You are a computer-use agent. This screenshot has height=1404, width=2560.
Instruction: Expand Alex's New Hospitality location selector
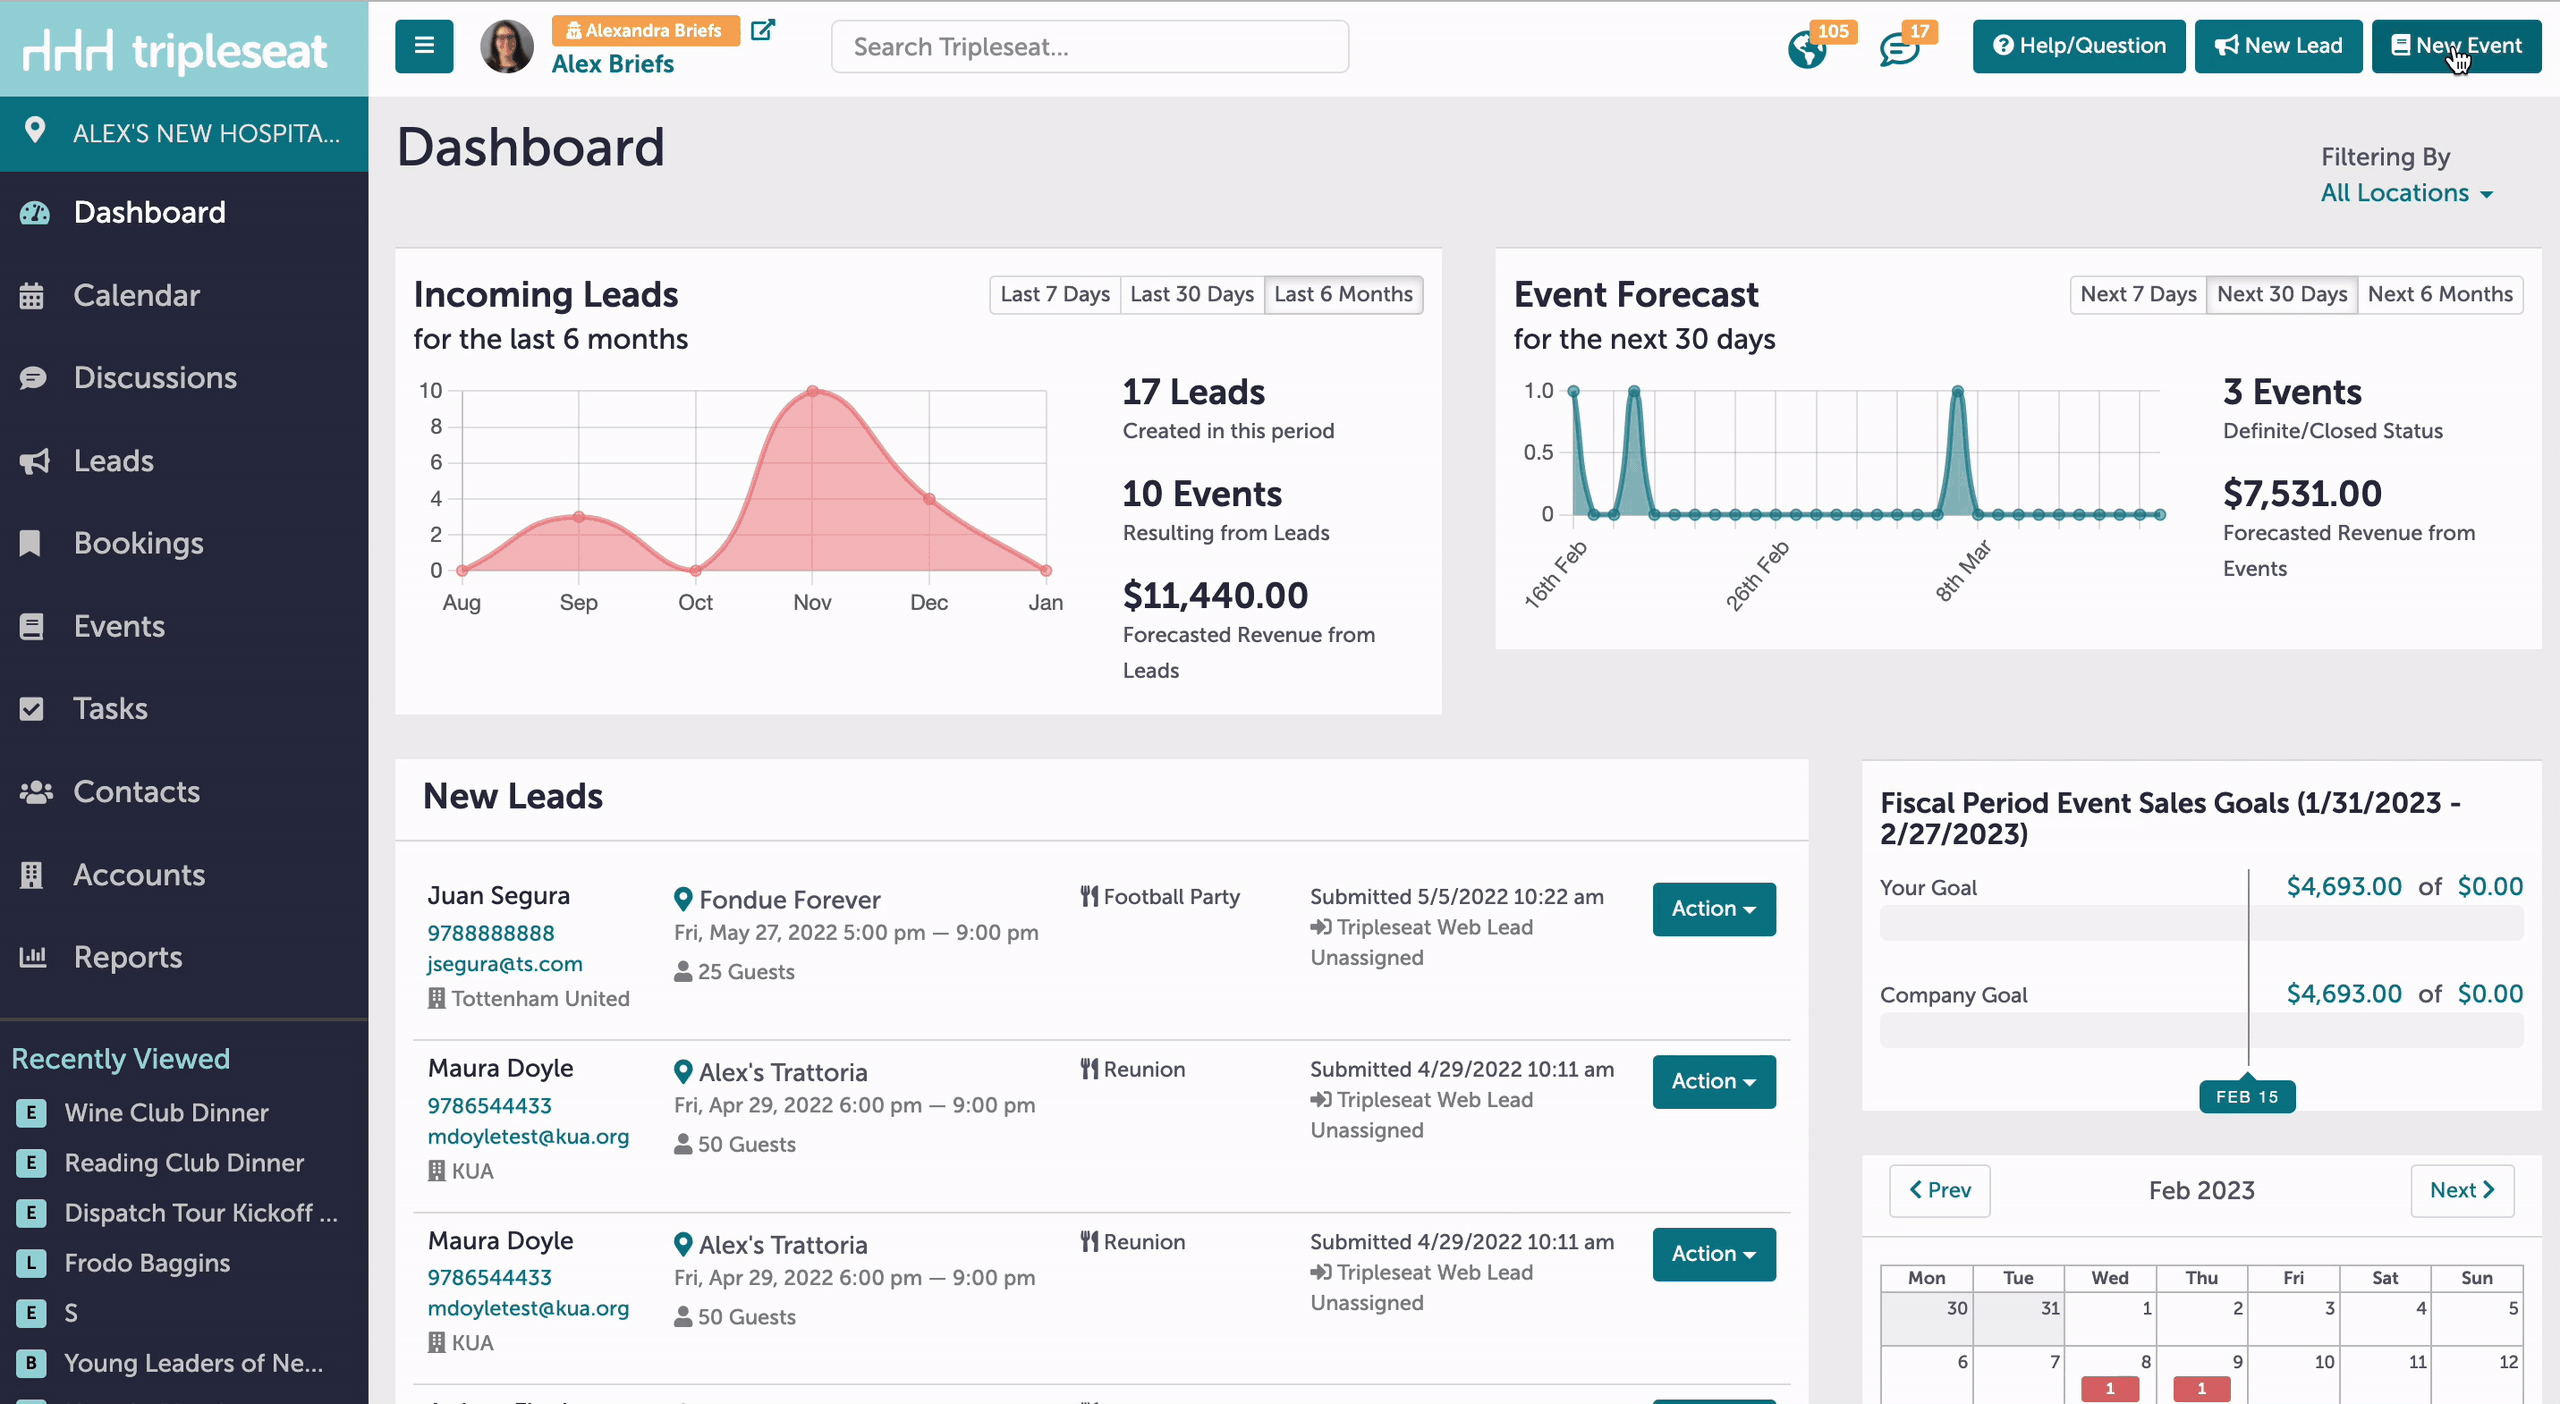click(x=184, y=133)
